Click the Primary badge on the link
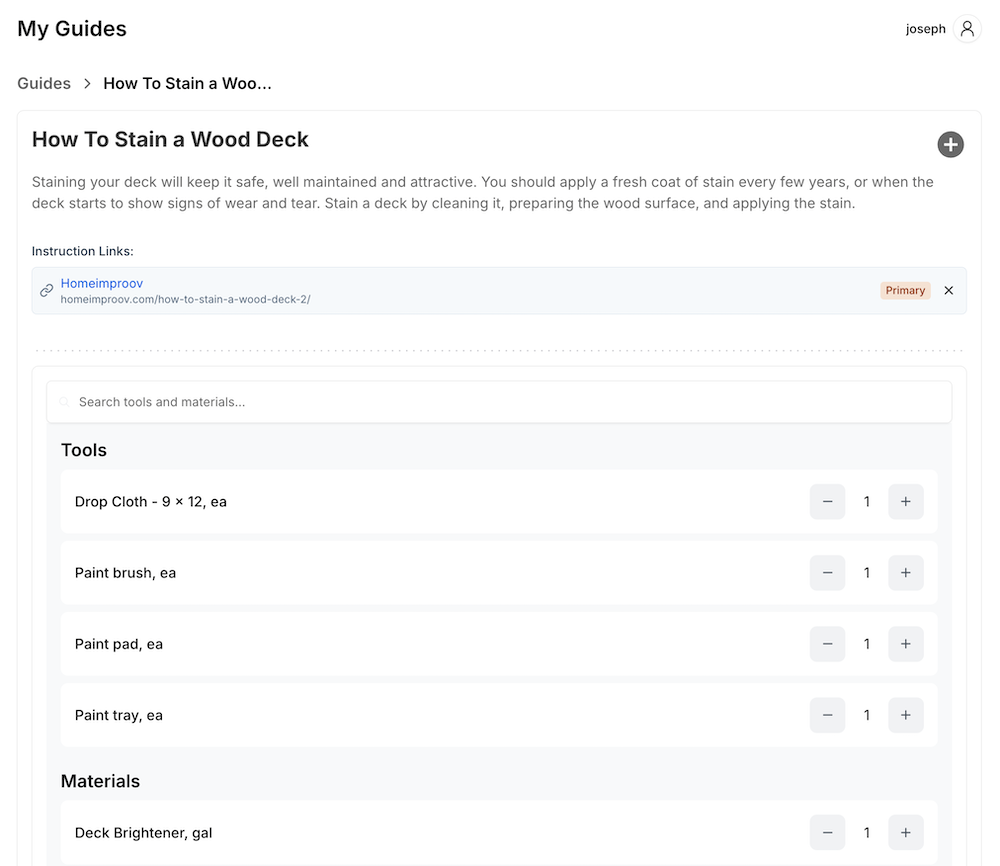 [x=905, y=291]
